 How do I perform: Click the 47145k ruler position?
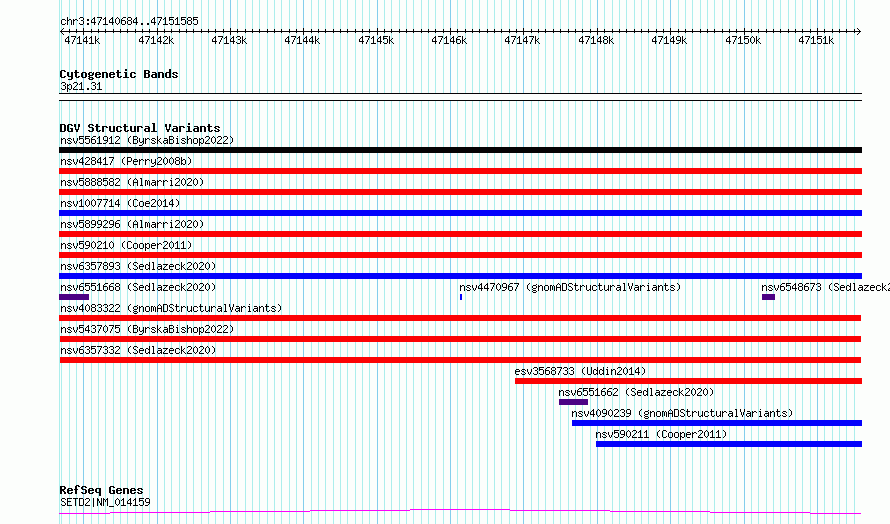[x=376, y=40]
